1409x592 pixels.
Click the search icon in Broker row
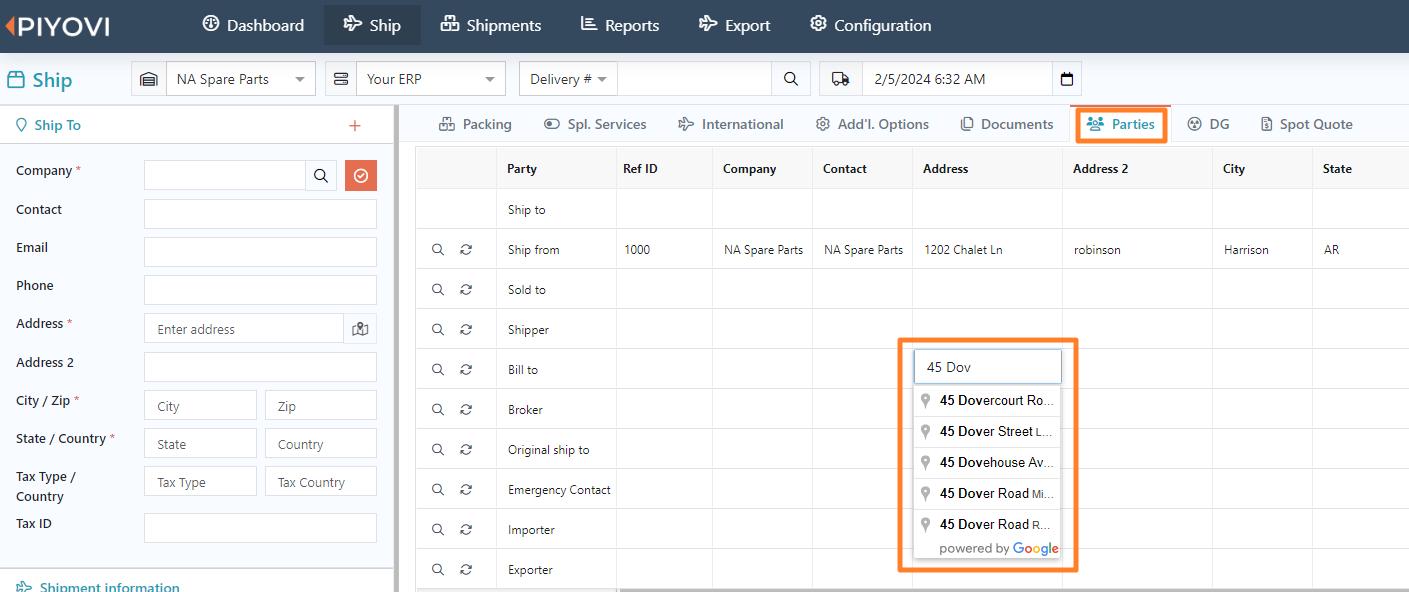[438, 409]
